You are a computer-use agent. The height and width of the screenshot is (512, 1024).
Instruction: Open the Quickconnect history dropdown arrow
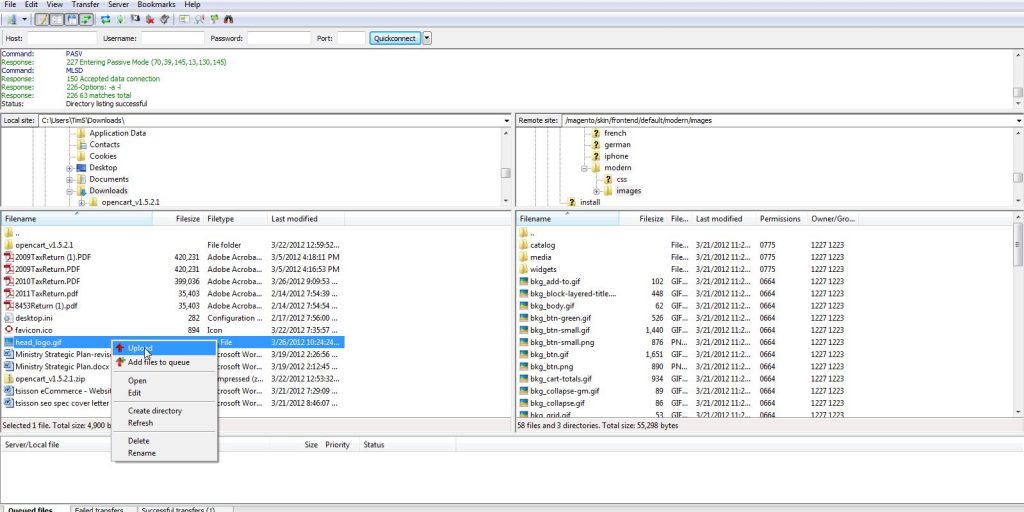(x=428, y=38)
